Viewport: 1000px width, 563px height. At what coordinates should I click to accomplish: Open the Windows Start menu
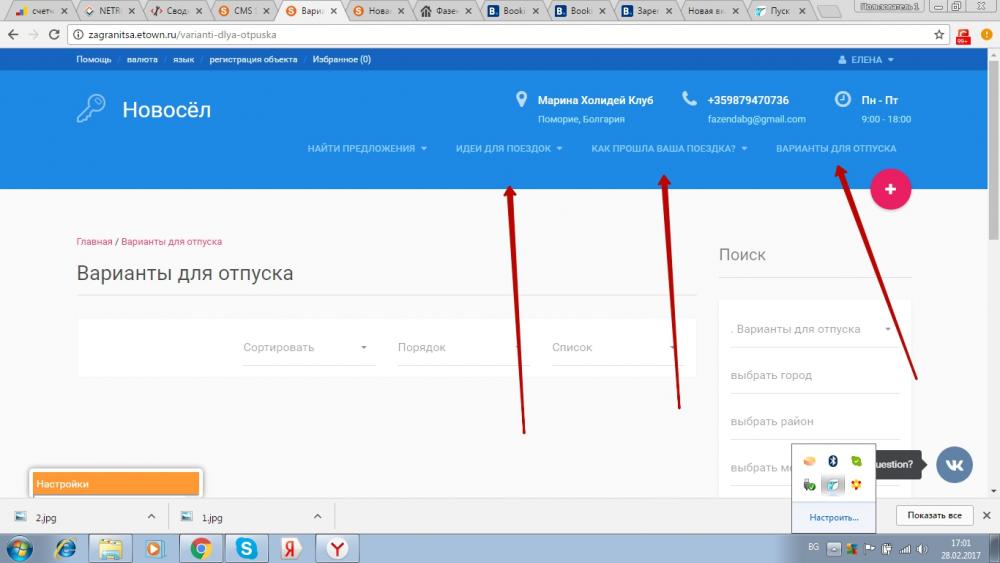pyautogui.click(x=19, y=548)
